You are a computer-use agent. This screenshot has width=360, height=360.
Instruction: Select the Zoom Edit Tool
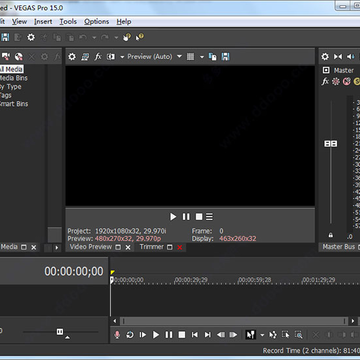(x=299, y=335)
